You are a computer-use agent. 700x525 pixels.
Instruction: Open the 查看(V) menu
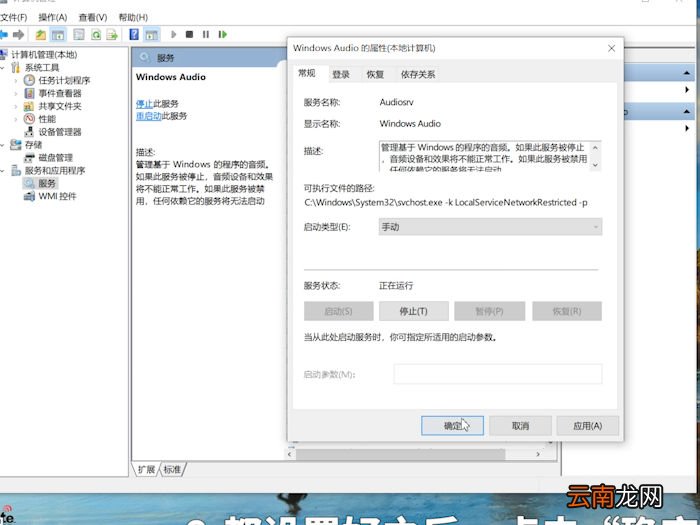(93, 17)
